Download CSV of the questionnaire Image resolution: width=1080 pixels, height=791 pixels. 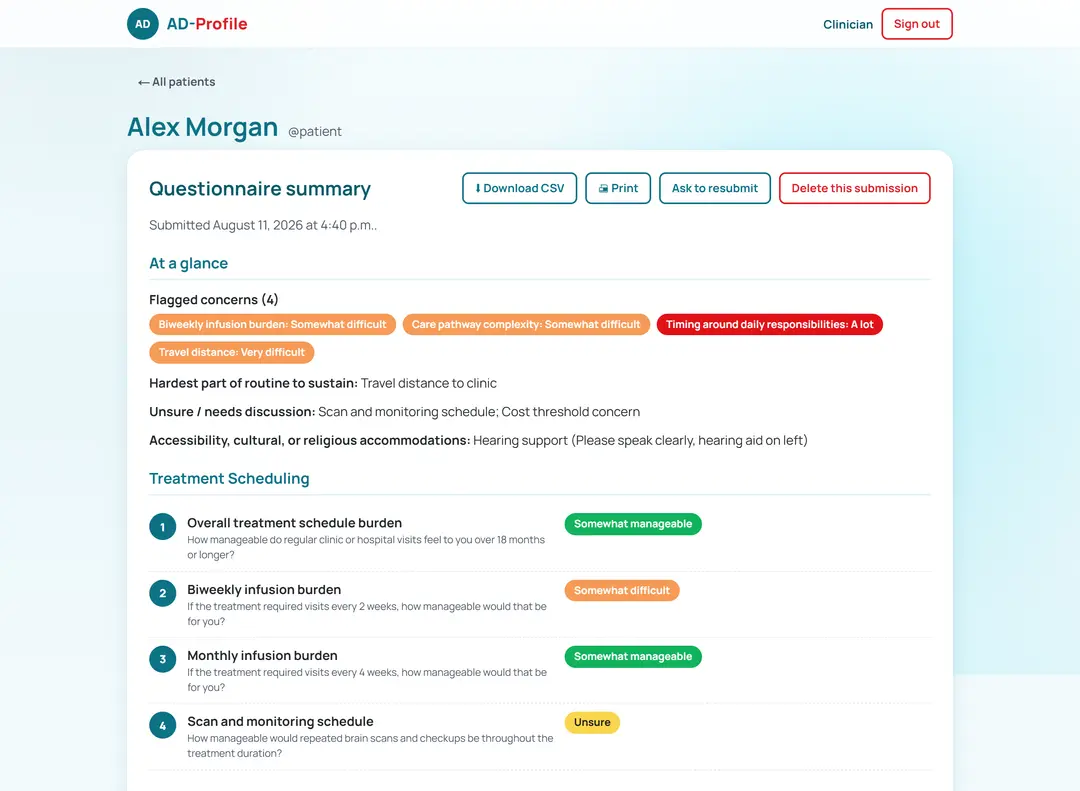[x=519, y=188]
